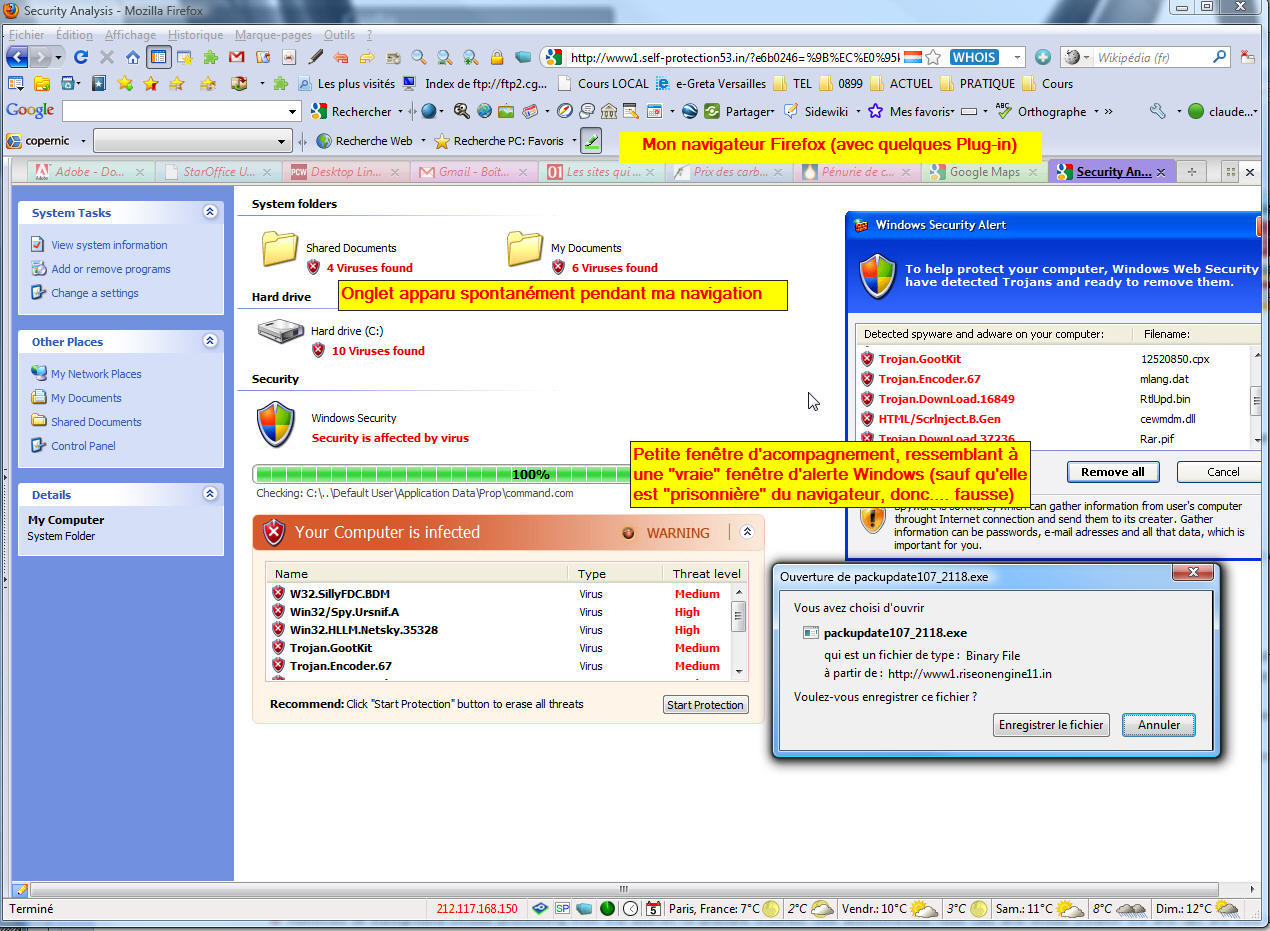This screenshot has height=931, width=1270.
Task: Click the padlock icon in navigation toolbar
Action: point(497,57)
